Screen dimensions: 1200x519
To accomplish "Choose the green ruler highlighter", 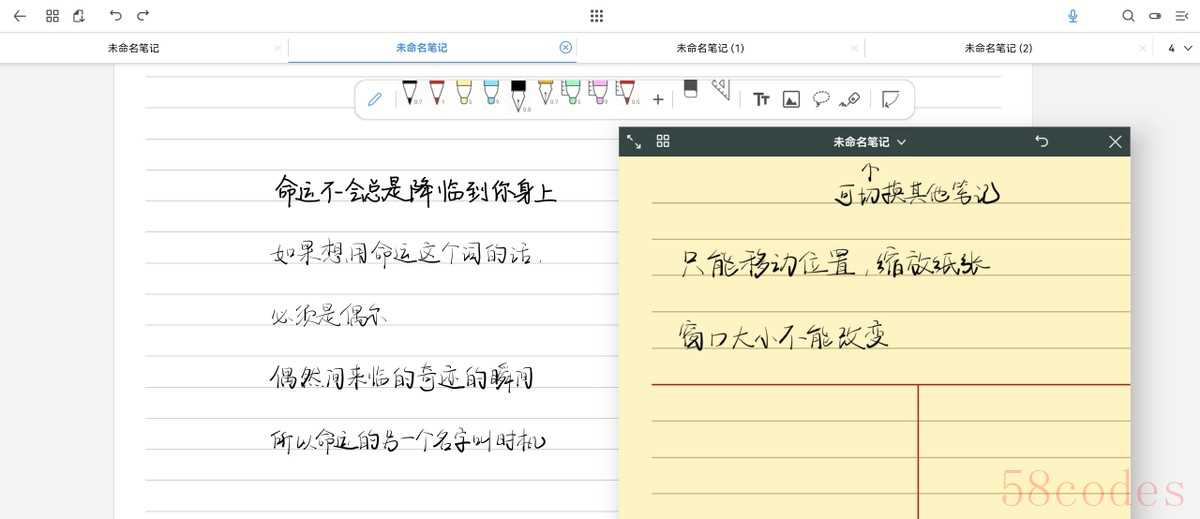I will 571,93.
